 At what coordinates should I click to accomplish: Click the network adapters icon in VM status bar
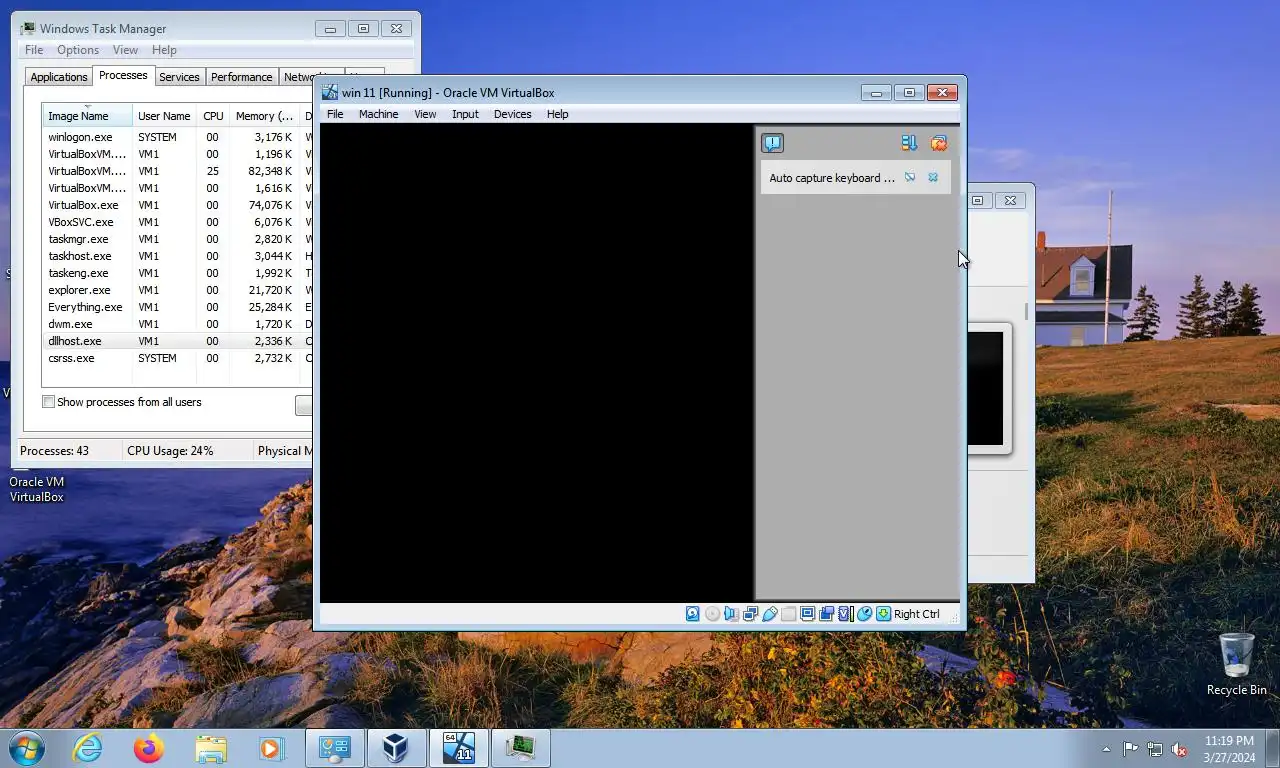(750, 614)
